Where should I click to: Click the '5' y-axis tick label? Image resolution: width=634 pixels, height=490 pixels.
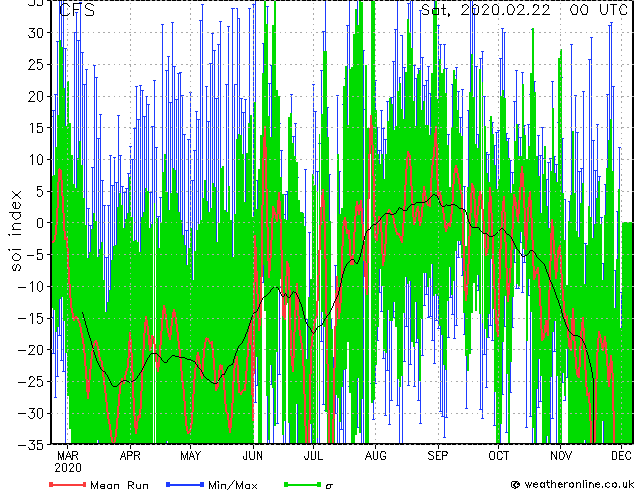(40, 191)
